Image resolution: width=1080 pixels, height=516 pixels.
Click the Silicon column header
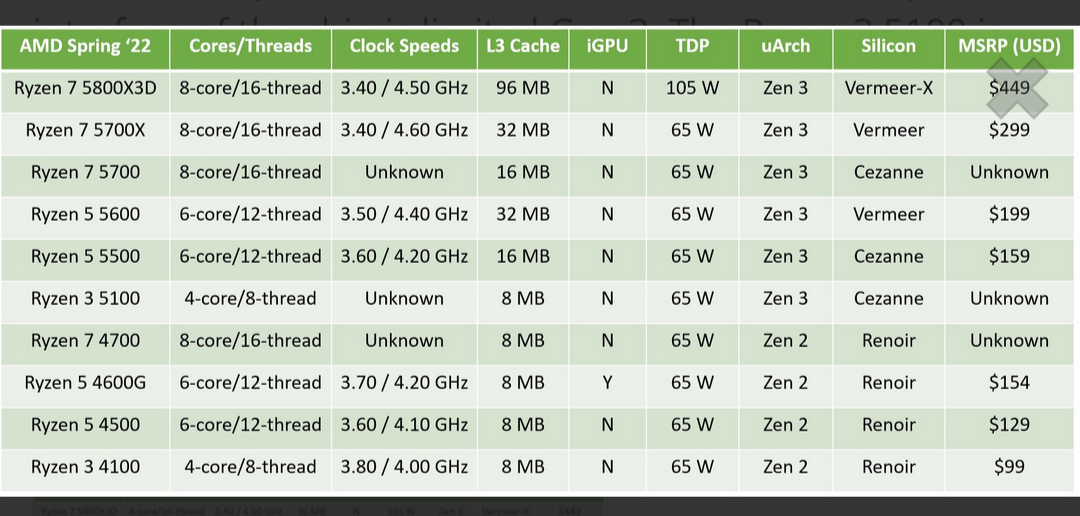888,46
